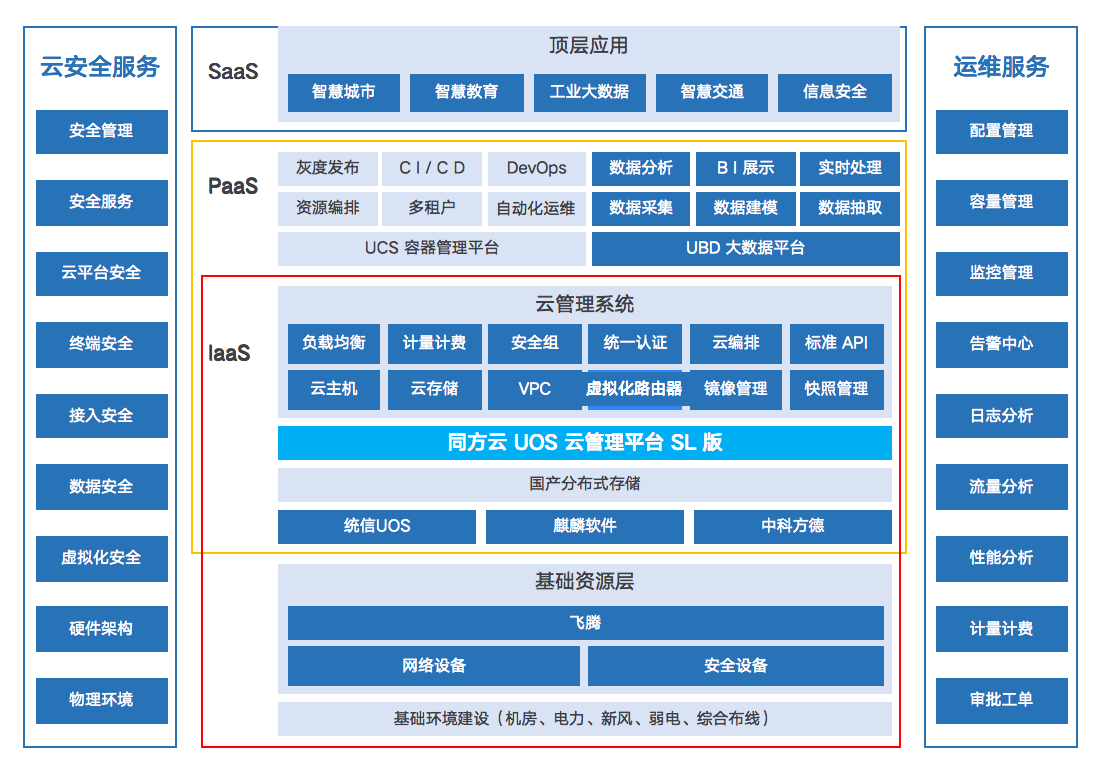
Task: Click the 资源编排 box
Action: point(328,208)
